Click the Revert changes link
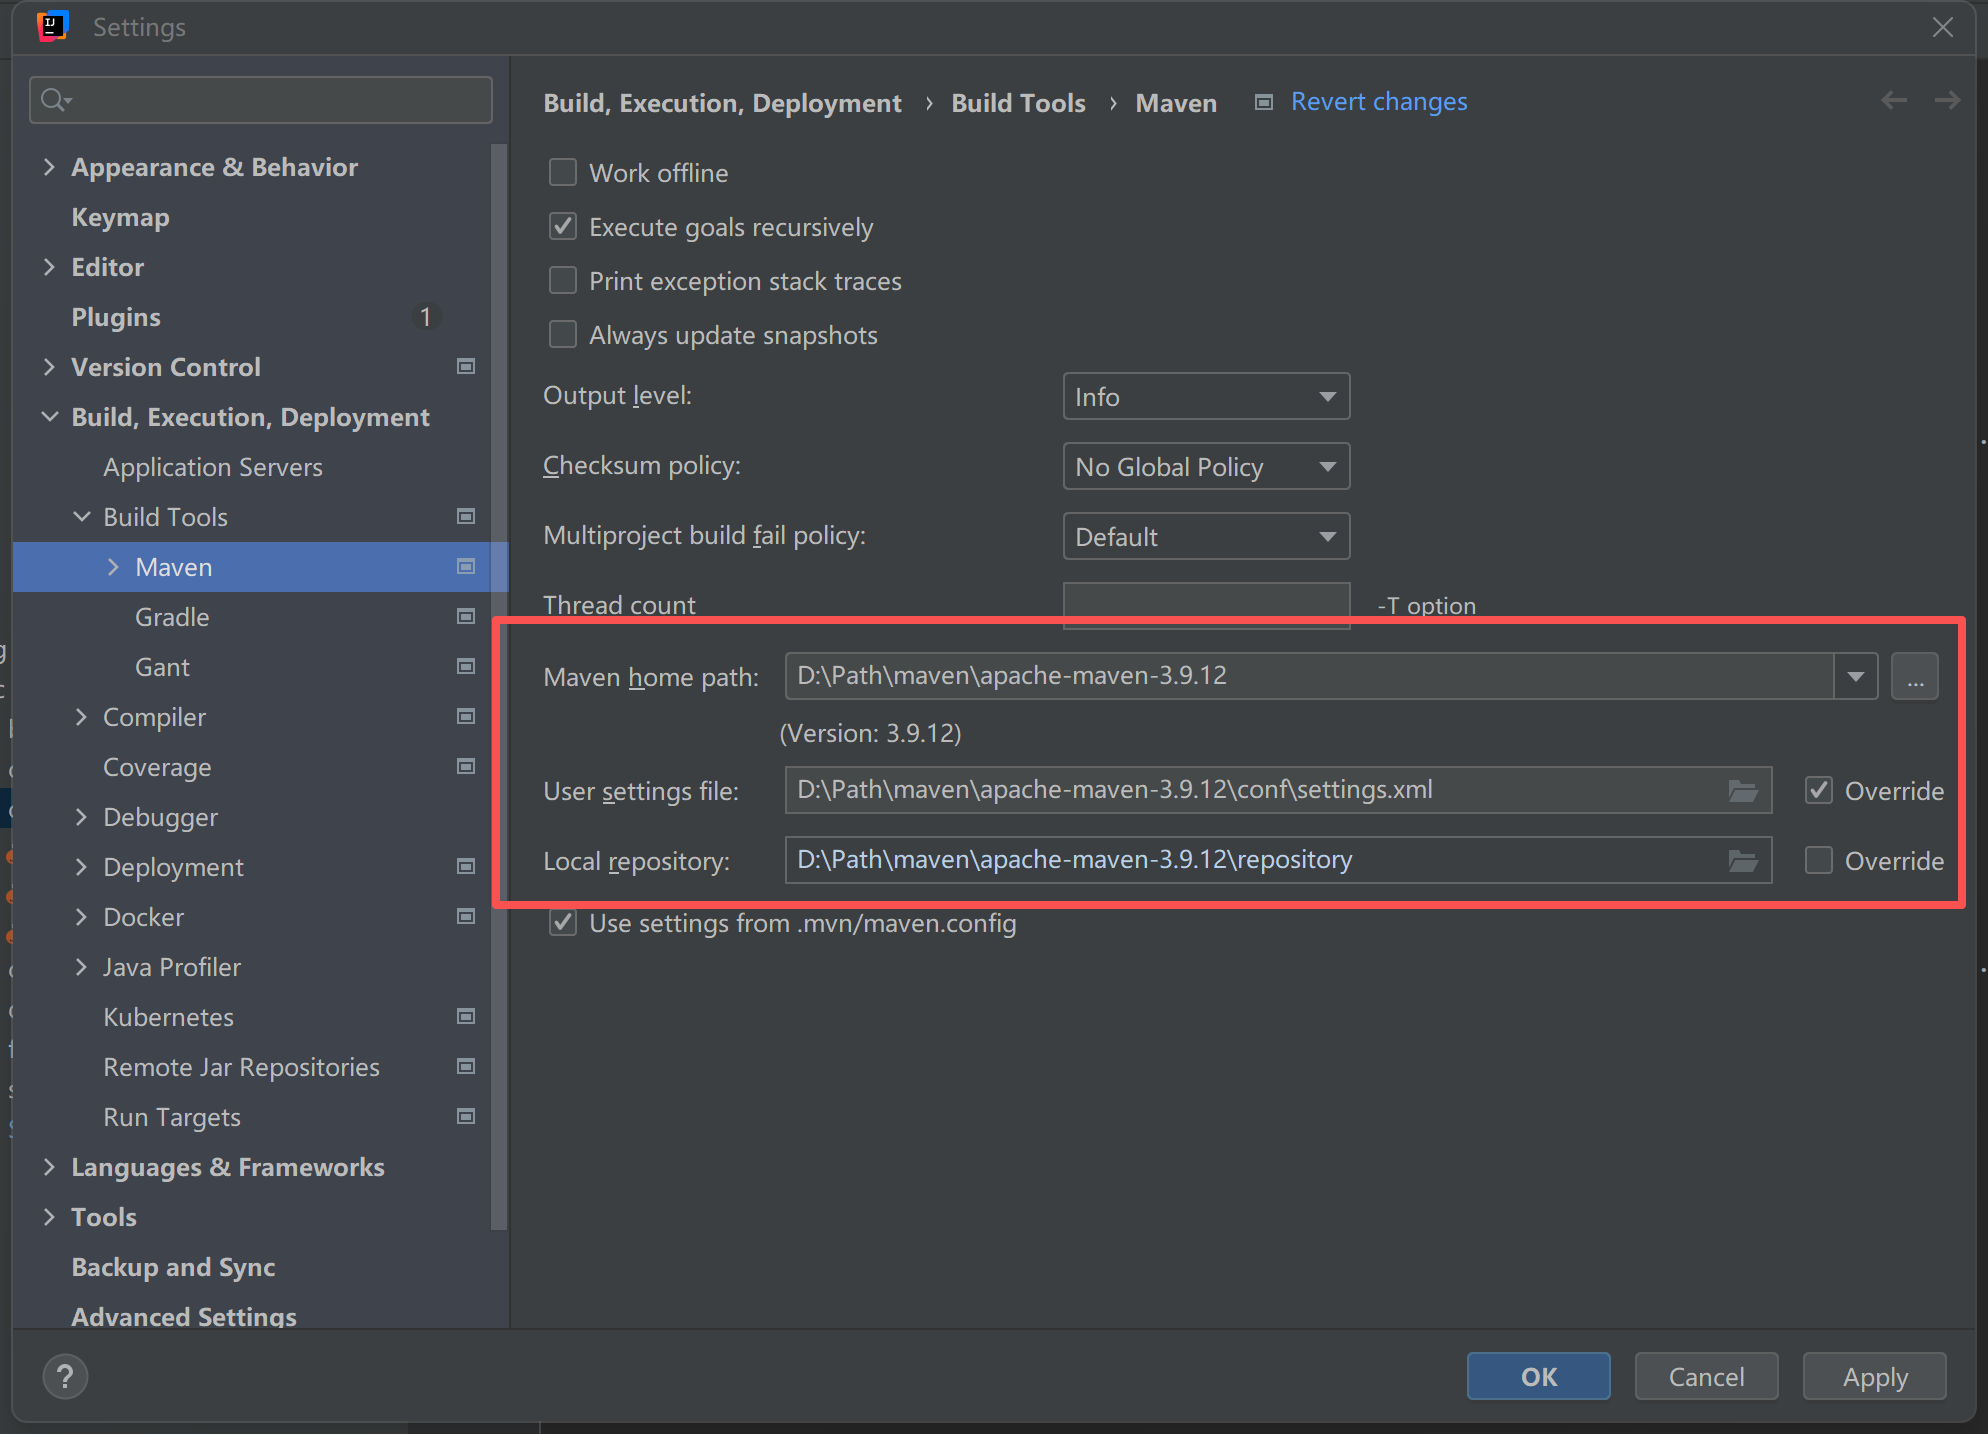Image resolution: width=1988 pixels, height=1434 pixels. click(x=1378, y=102)
